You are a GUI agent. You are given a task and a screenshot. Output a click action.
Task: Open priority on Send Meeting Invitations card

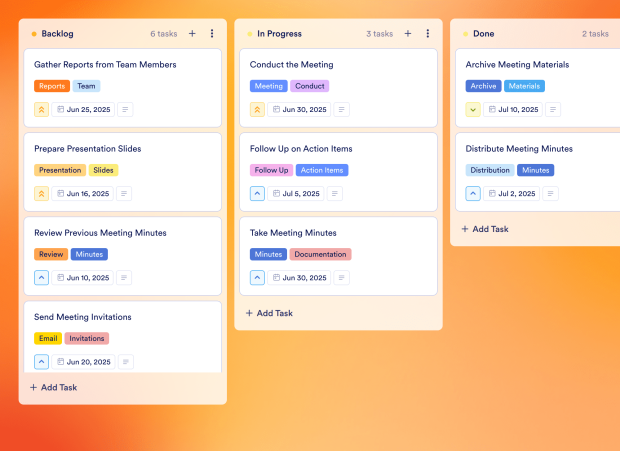coord(42,362)
